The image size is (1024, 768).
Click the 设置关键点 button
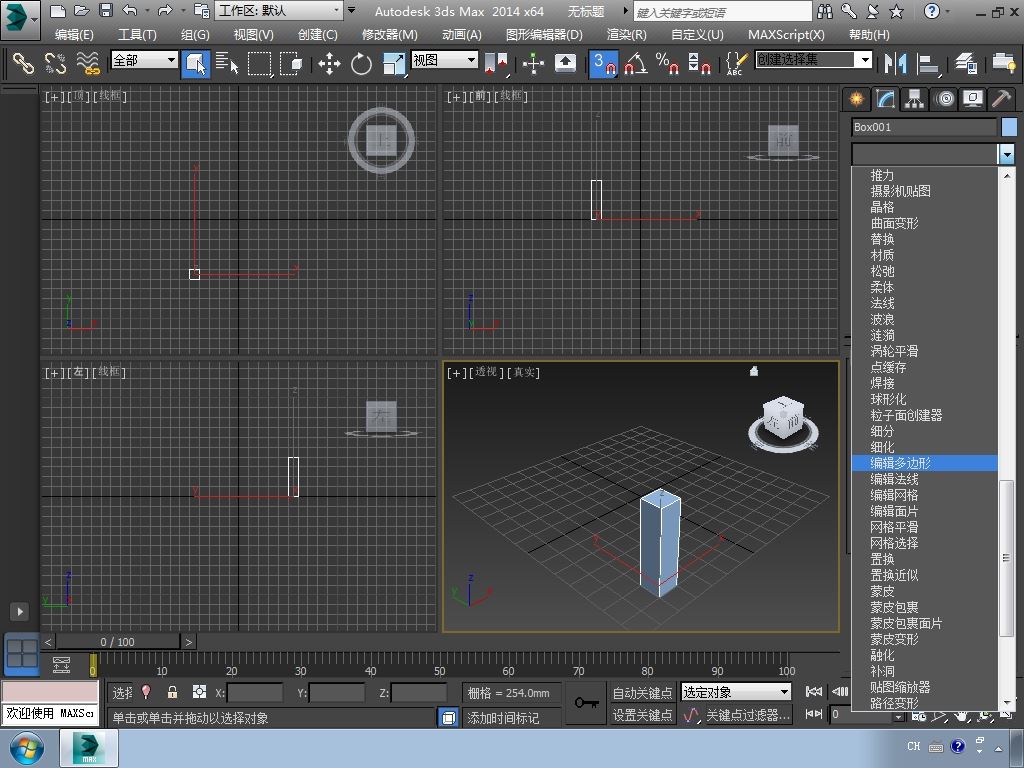[x=642, y=715]
